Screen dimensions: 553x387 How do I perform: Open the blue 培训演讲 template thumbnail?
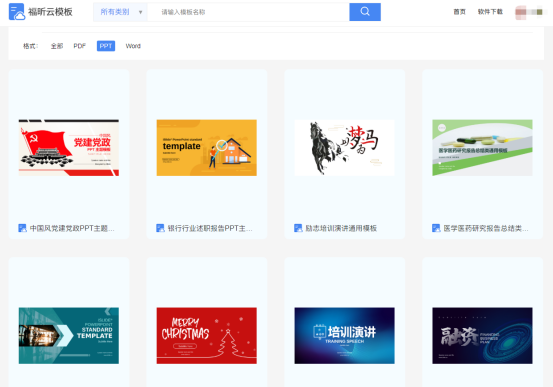click(345, 335)
